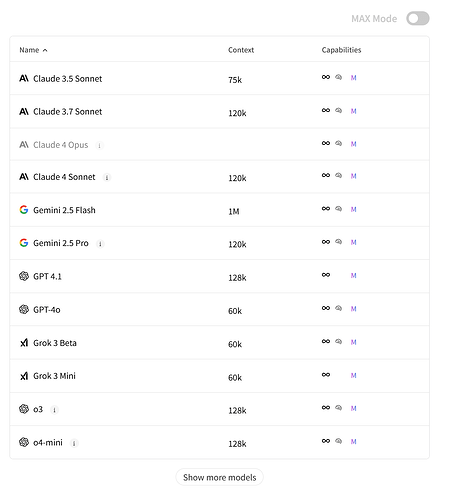Open the Gemini 2.5 Pro info icon
This screenshot has width=450, height=499.
pyautogui.click(x=100, y=244)
